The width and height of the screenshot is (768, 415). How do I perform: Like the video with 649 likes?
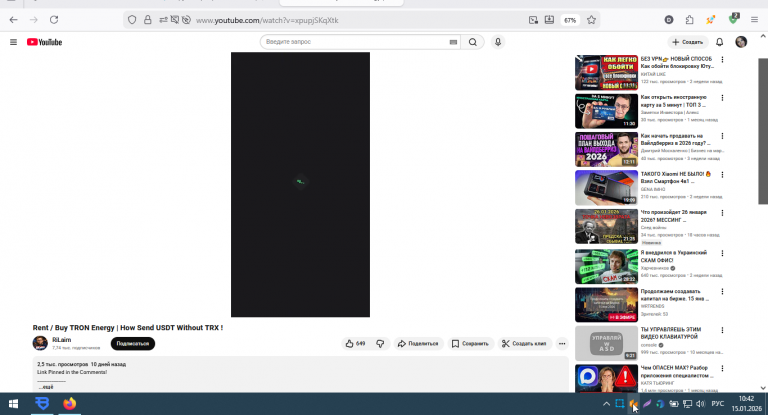[355, 343]
